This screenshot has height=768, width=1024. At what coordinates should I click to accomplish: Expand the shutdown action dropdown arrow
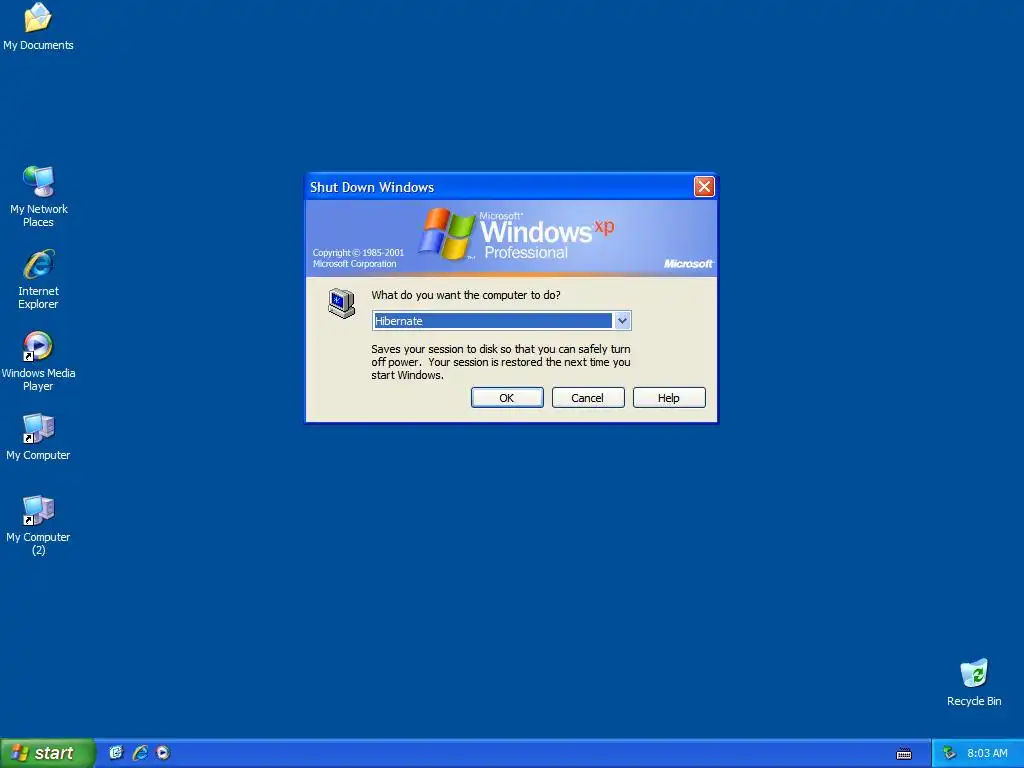pyautogui.click(x=622, y=321)
